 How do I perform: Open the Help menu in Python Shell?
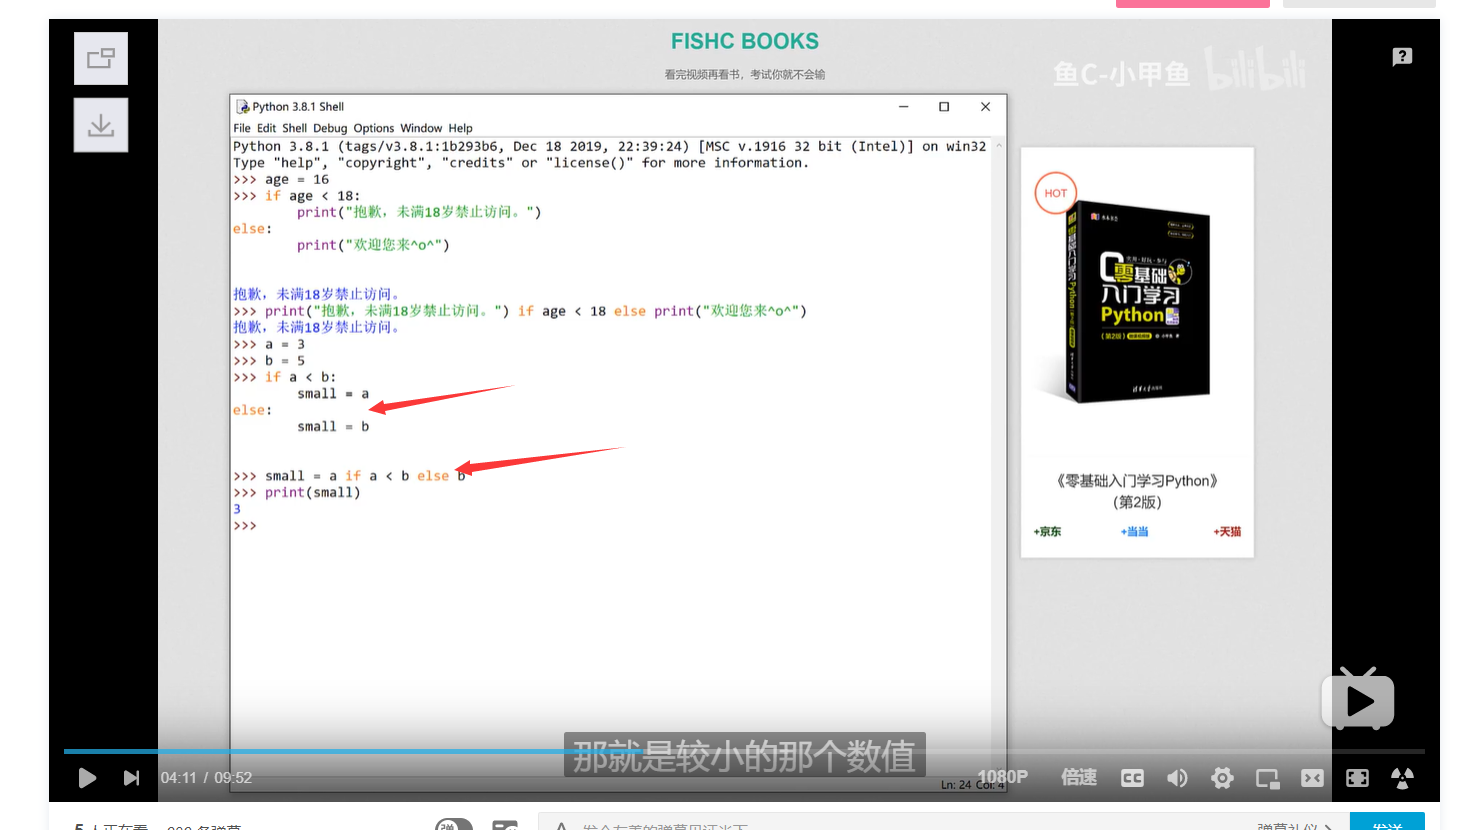460,128
